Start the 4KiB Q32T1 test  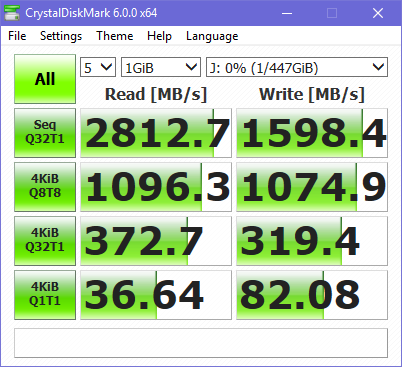(45, 241)
